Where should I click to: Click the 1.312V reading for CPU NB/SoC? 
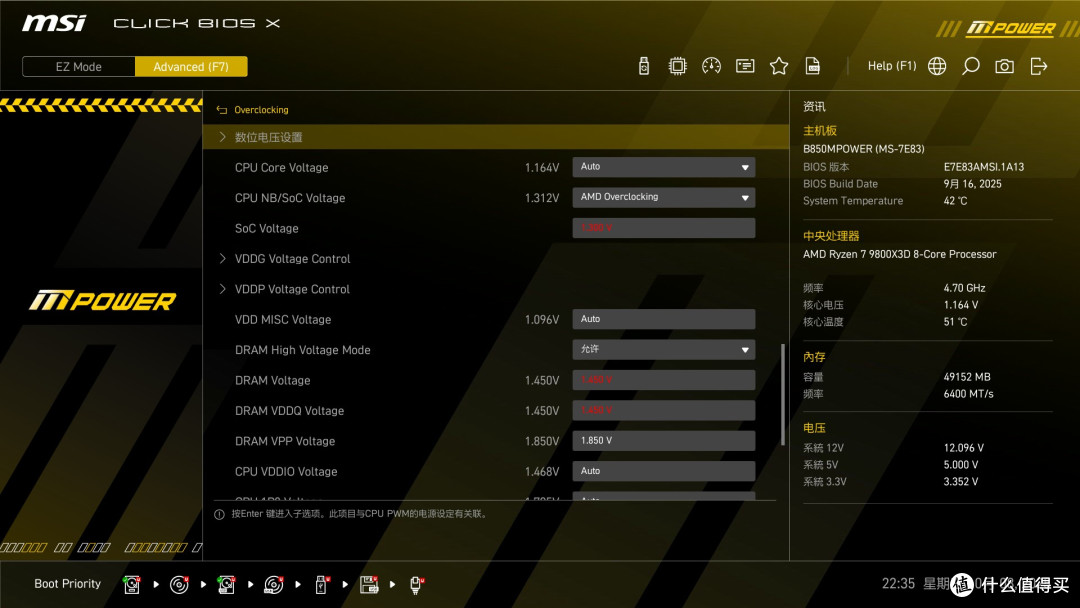541,198
